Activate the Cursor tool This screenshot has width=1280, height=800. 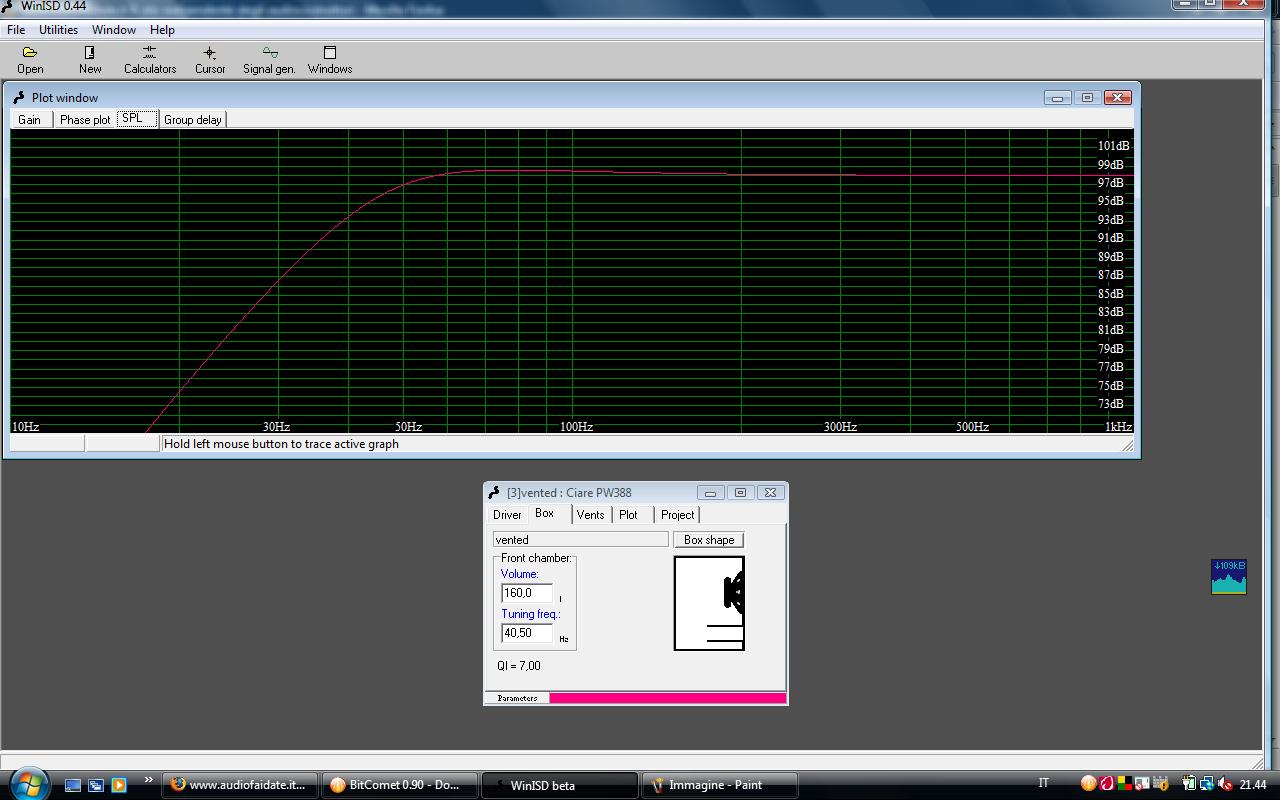[210, 59]
